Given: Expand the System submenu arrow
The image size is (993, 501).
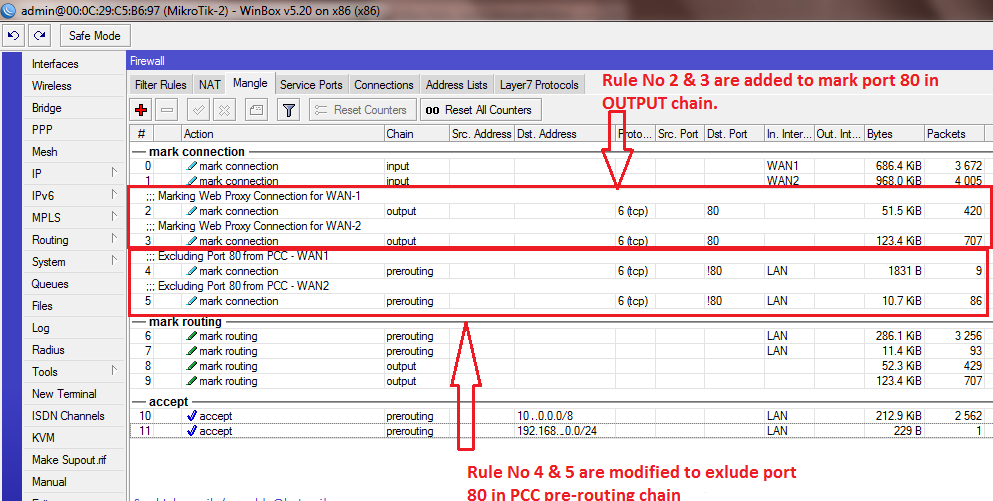Looking at the screenshot, I should point(114,260).
